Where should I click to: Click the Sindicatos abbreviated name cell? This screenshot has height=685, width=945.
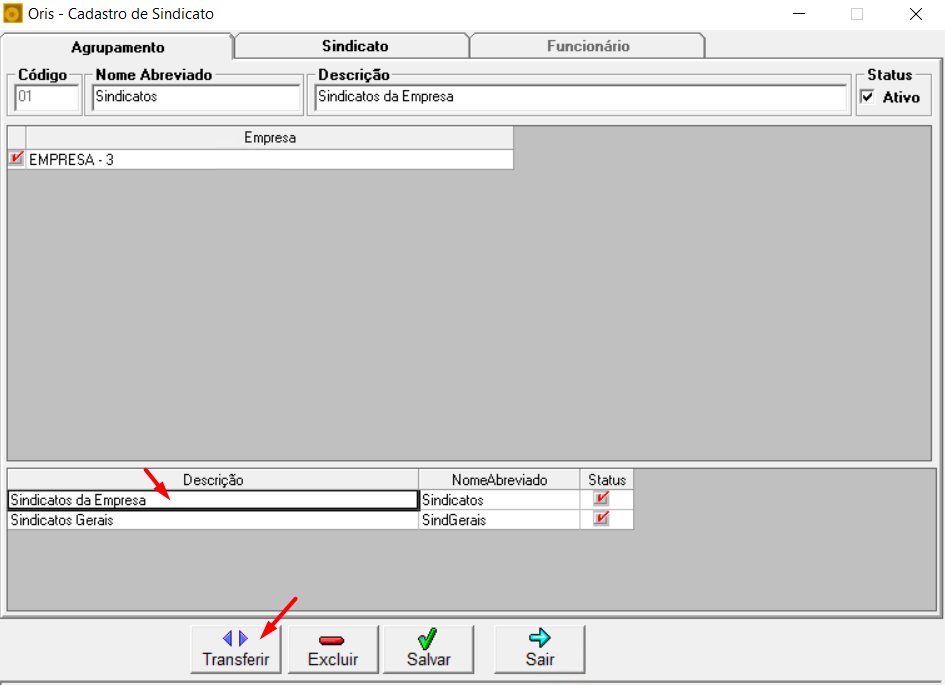click(499, 500)
